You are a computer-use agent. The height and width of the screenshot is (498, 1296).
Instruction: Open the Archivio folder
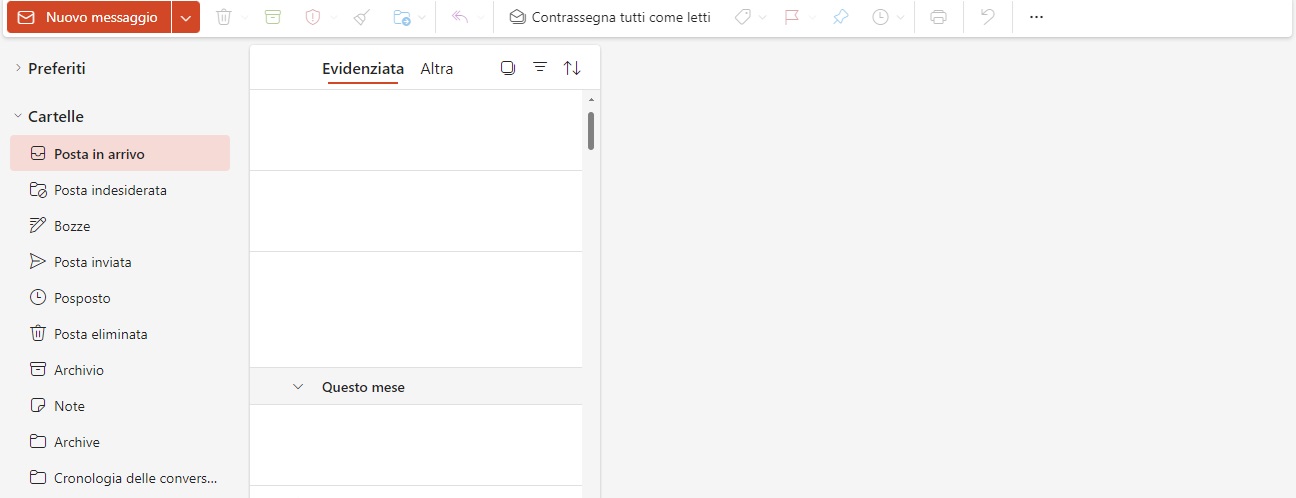coord(120,370)
